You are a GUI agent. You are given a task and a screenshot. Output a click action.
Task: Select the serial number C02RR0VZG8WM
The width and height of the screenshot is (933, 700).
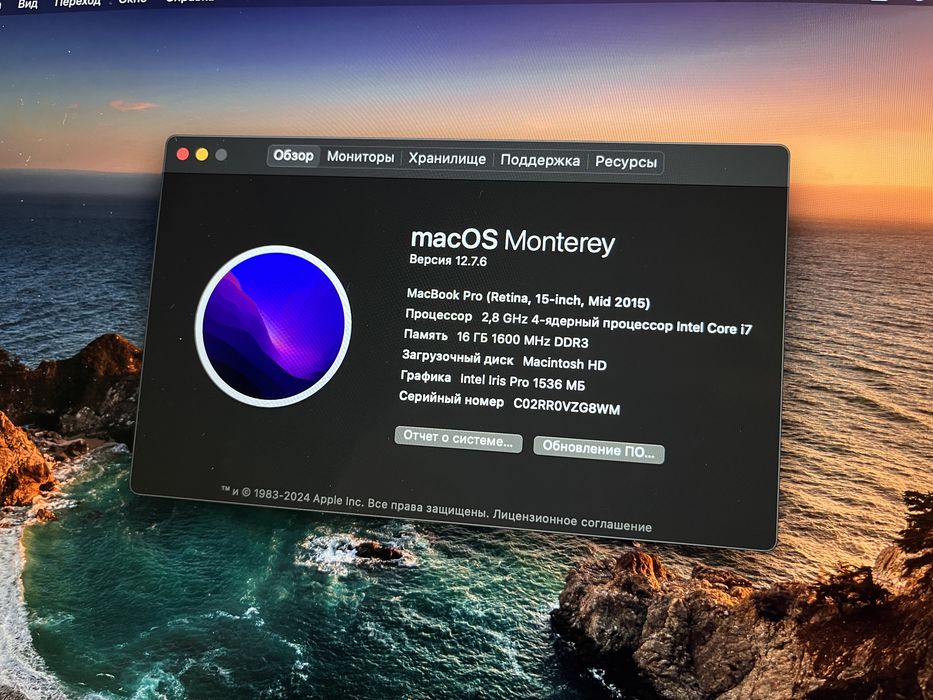[x=566, y=407]
